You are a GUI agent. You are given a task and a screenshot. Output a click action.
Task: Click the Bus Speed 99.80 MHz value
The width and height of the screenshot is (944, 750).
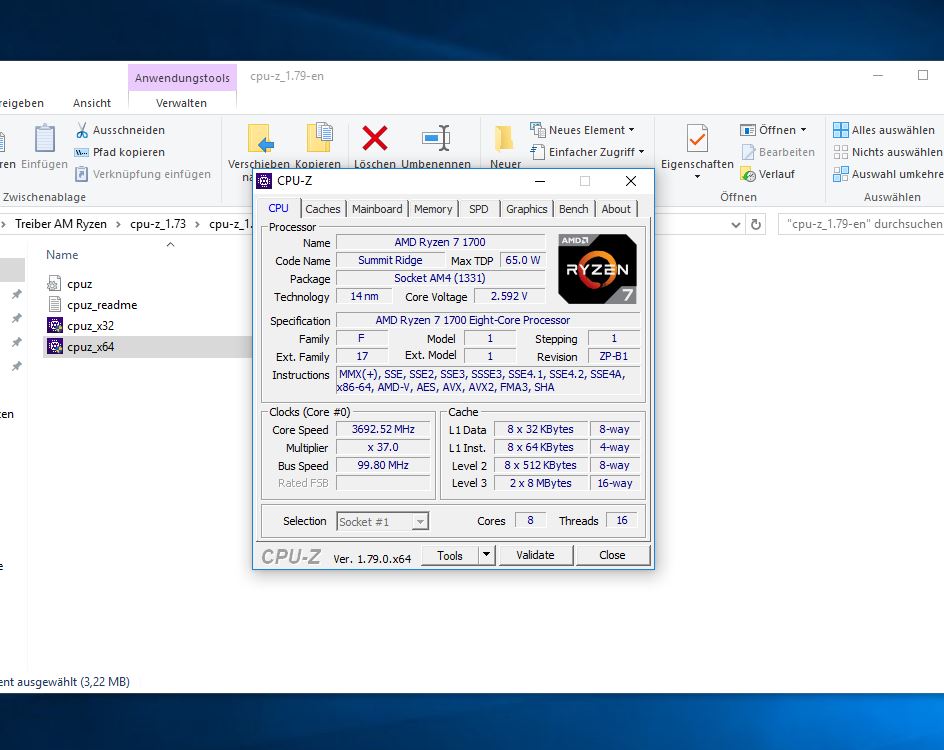point(383,465)
